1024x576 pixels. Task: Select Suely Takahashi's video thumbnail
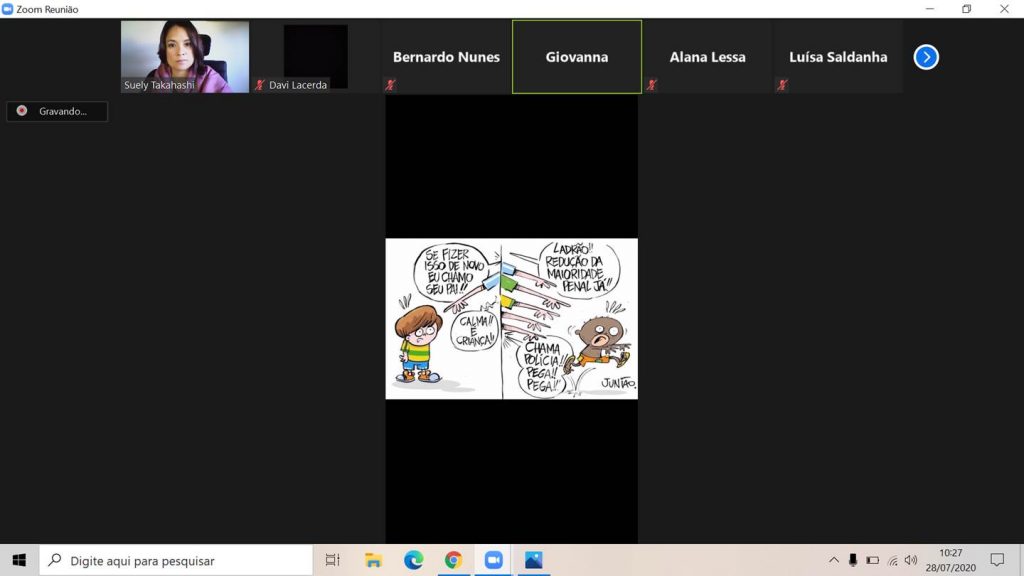pyautogui.click(x=185, y=56)
